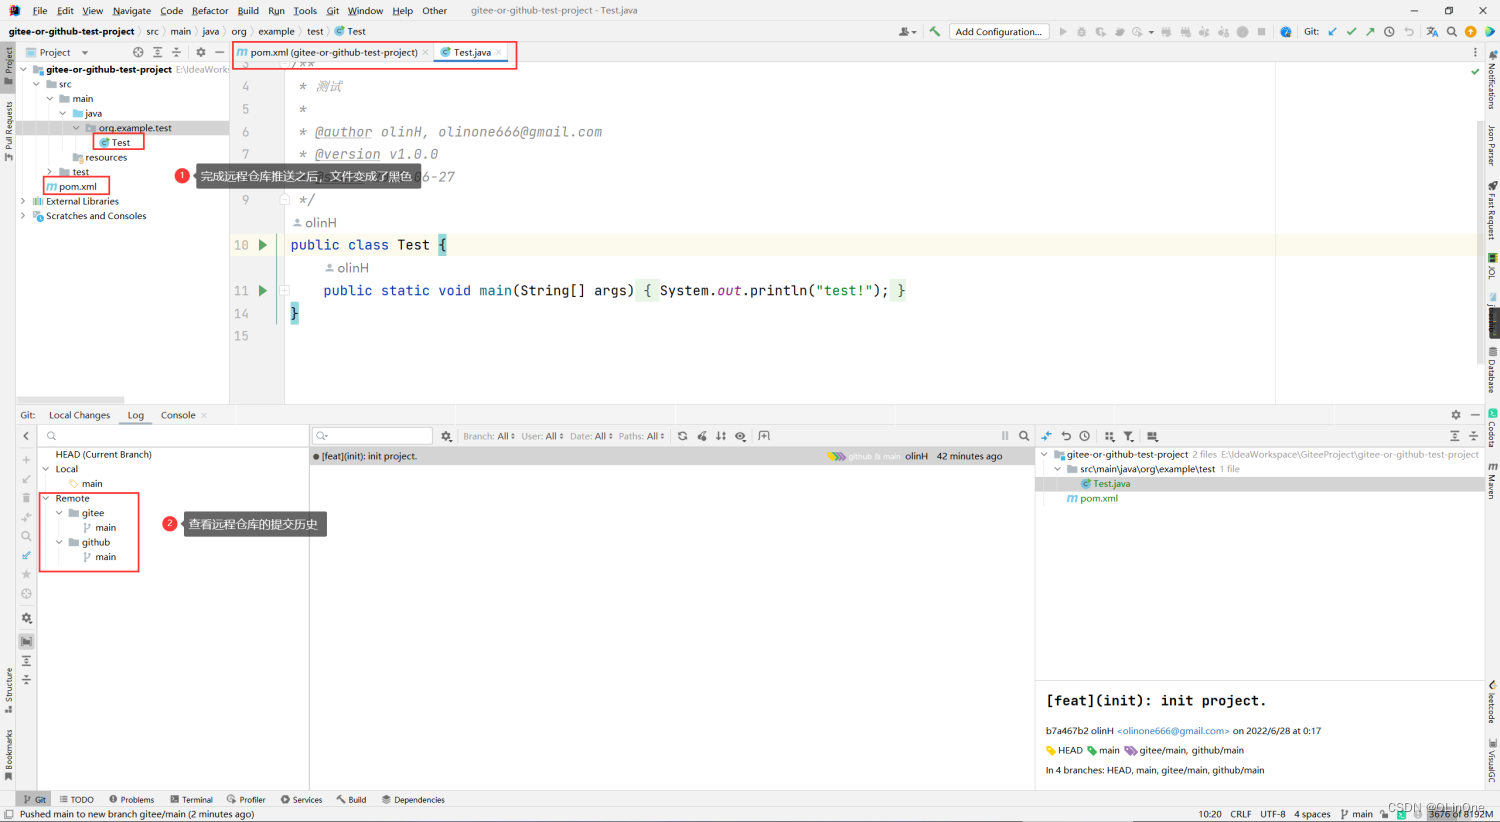Screen dimensions: 1500x822
Task: Open the Date: All filter dropdown
Action: click(591, 436)
